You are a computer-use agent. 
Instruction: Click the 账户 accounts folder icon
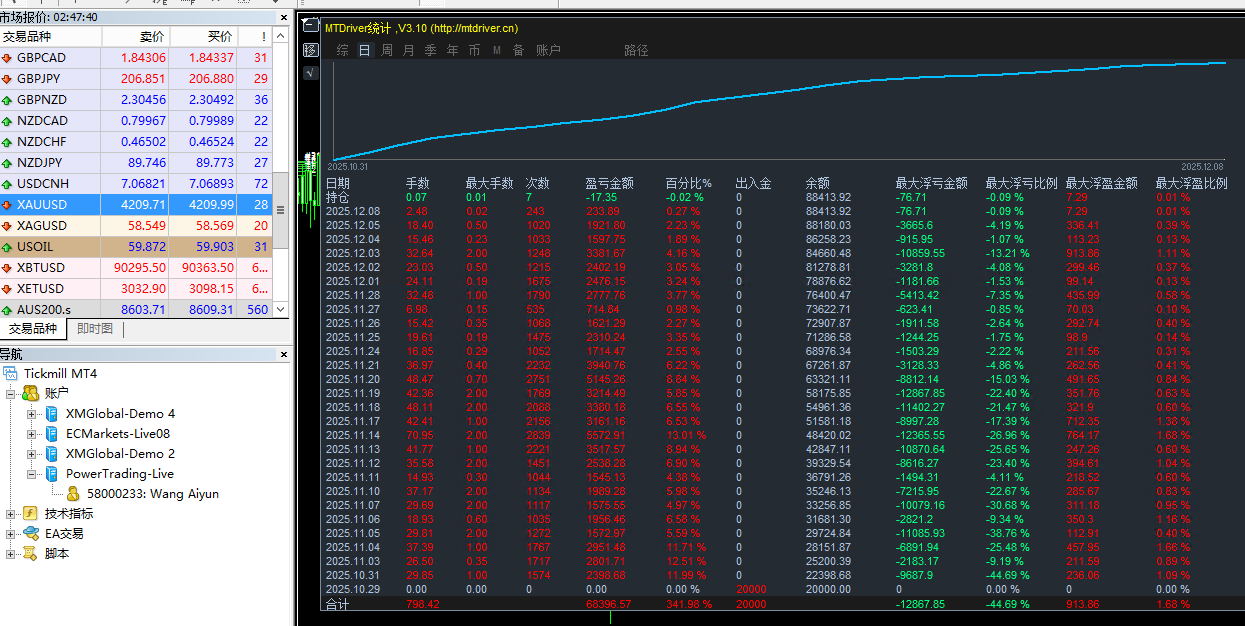(30, 394)
